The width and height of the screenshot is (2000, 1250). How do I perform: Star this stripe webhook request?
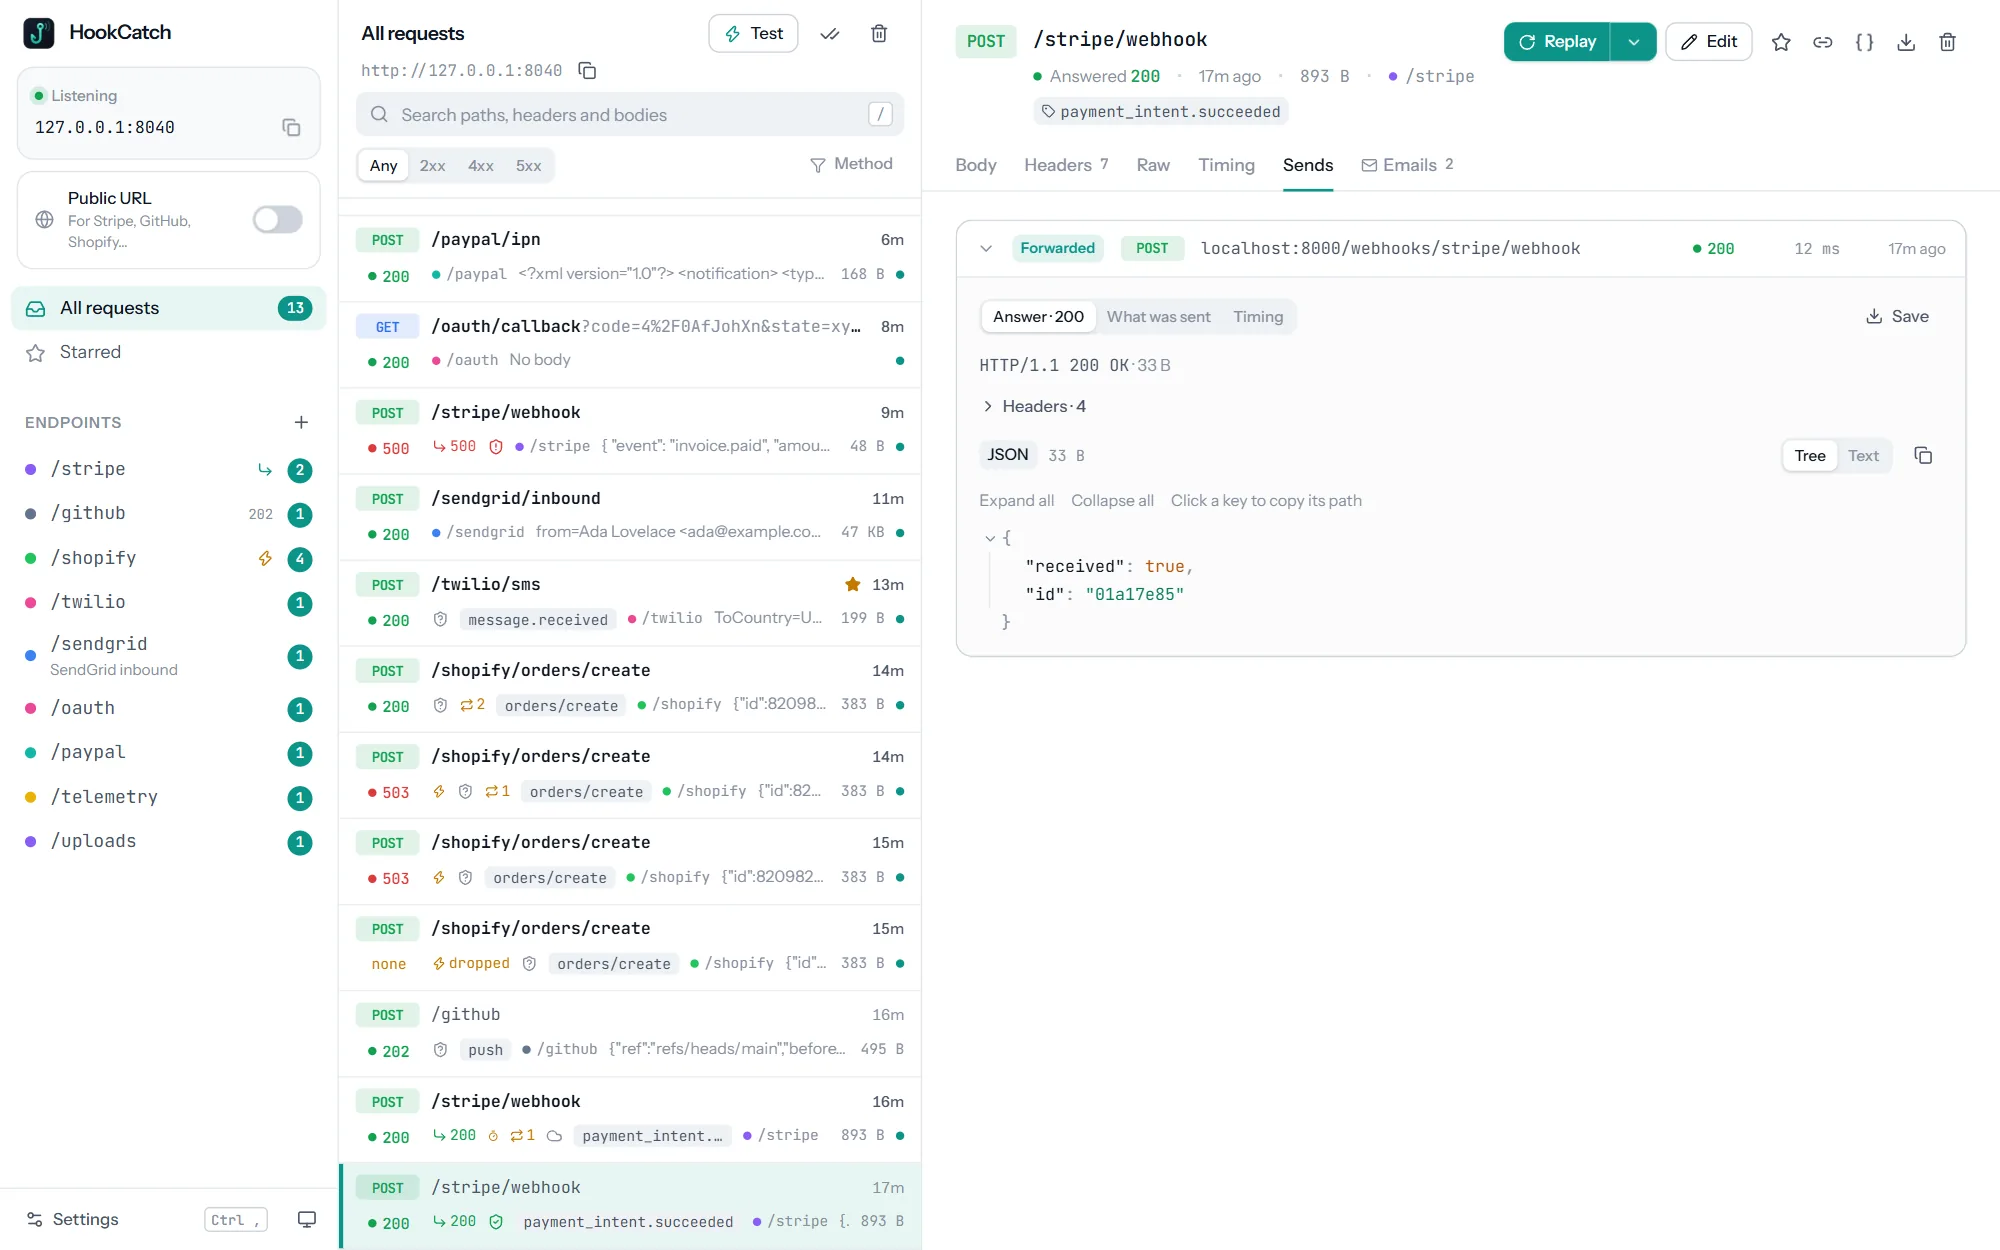coord(1781,42)
